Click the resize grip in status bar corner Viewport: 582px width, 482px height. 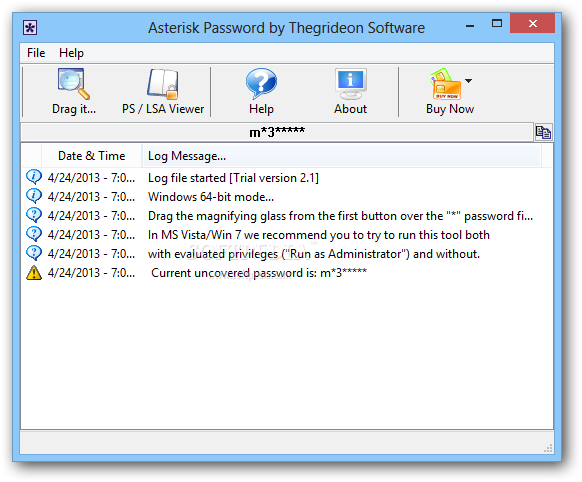548,448
